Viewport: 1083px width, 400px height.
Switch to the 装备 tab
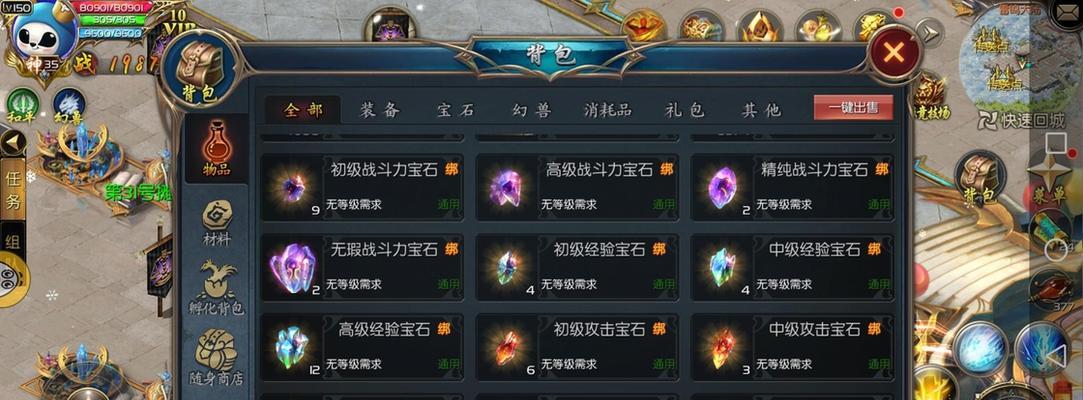tap(379, 110)
